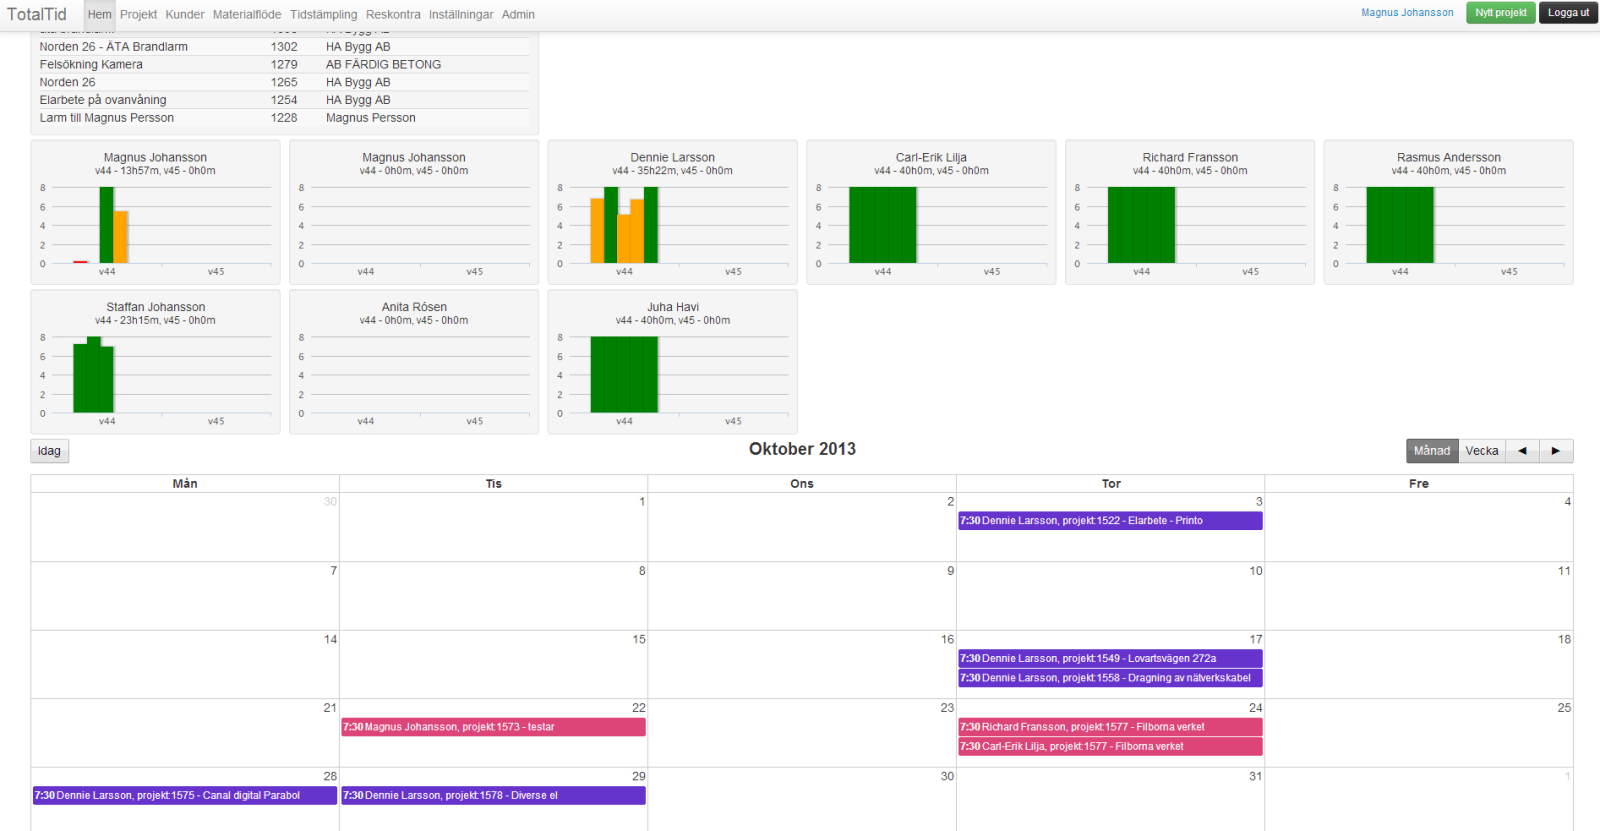Create new project with Nytt projekt
Viewport: 1600px width, 831px height.
[x=1500, y=13]
